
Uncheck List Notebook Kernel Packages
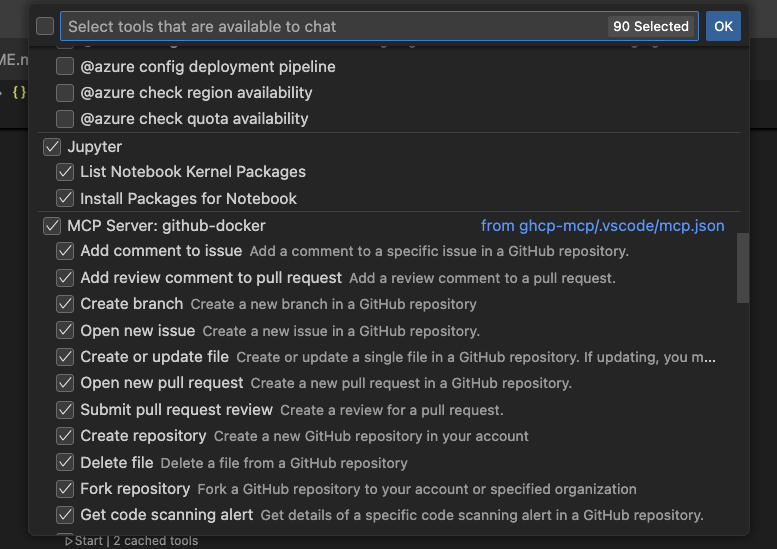[65, 172]
